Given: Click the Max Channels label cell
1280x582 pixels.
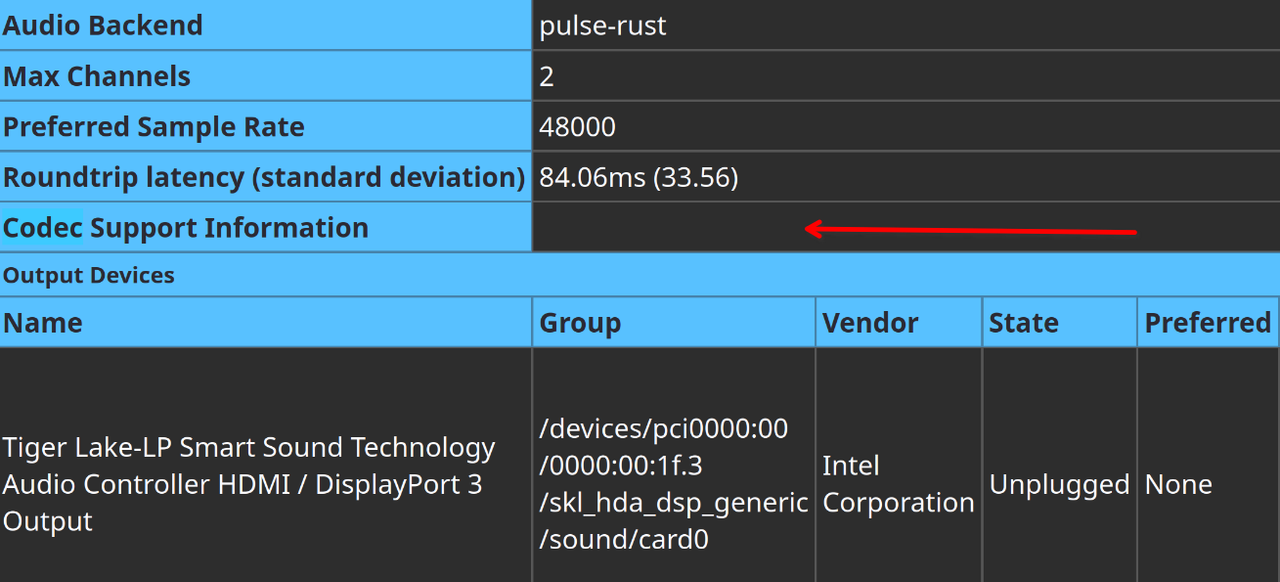Looking at the screenshot, I should pos(265,76).
